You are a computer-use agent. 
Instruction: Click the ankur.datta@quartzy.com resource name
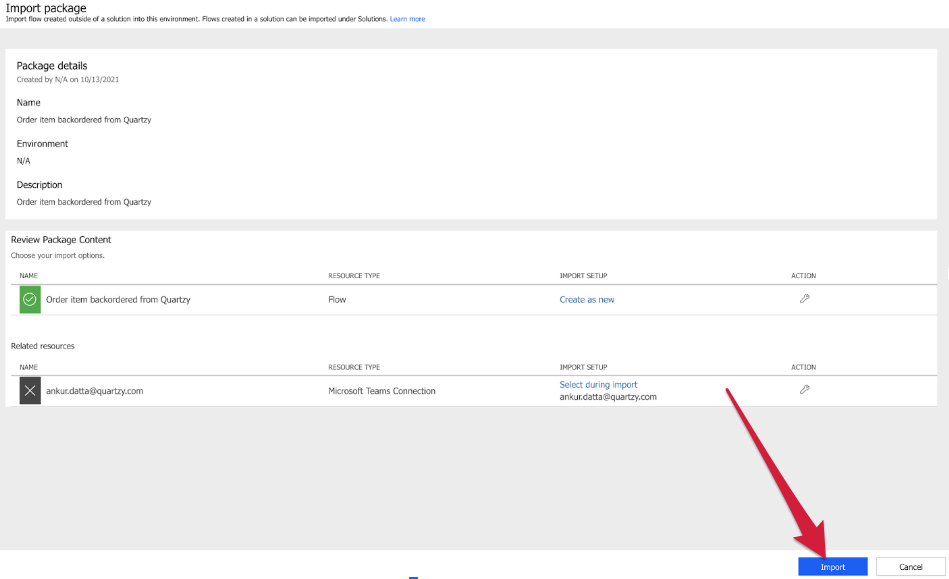(94, 391)
